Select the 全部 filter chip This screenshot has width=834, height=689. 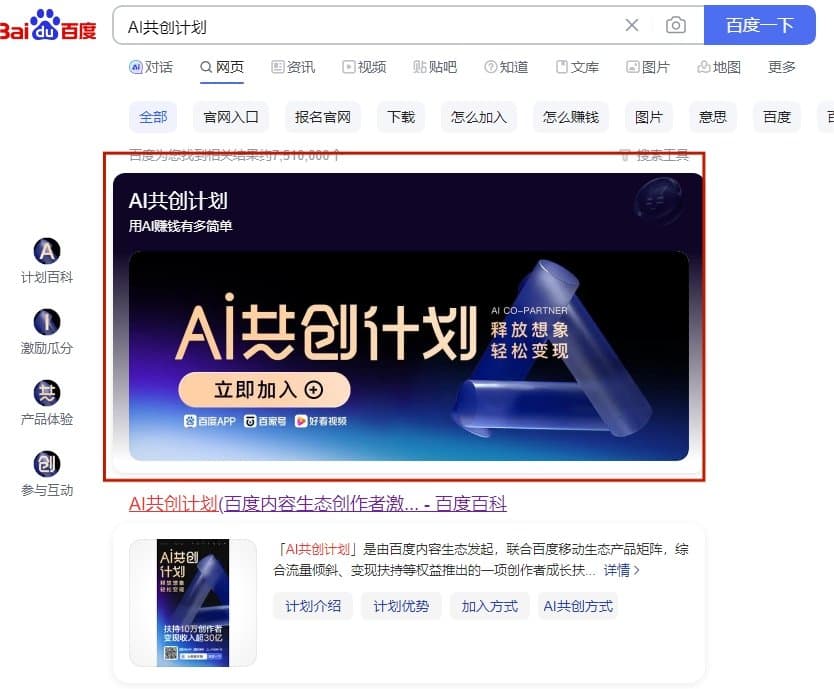click(153, 117)
